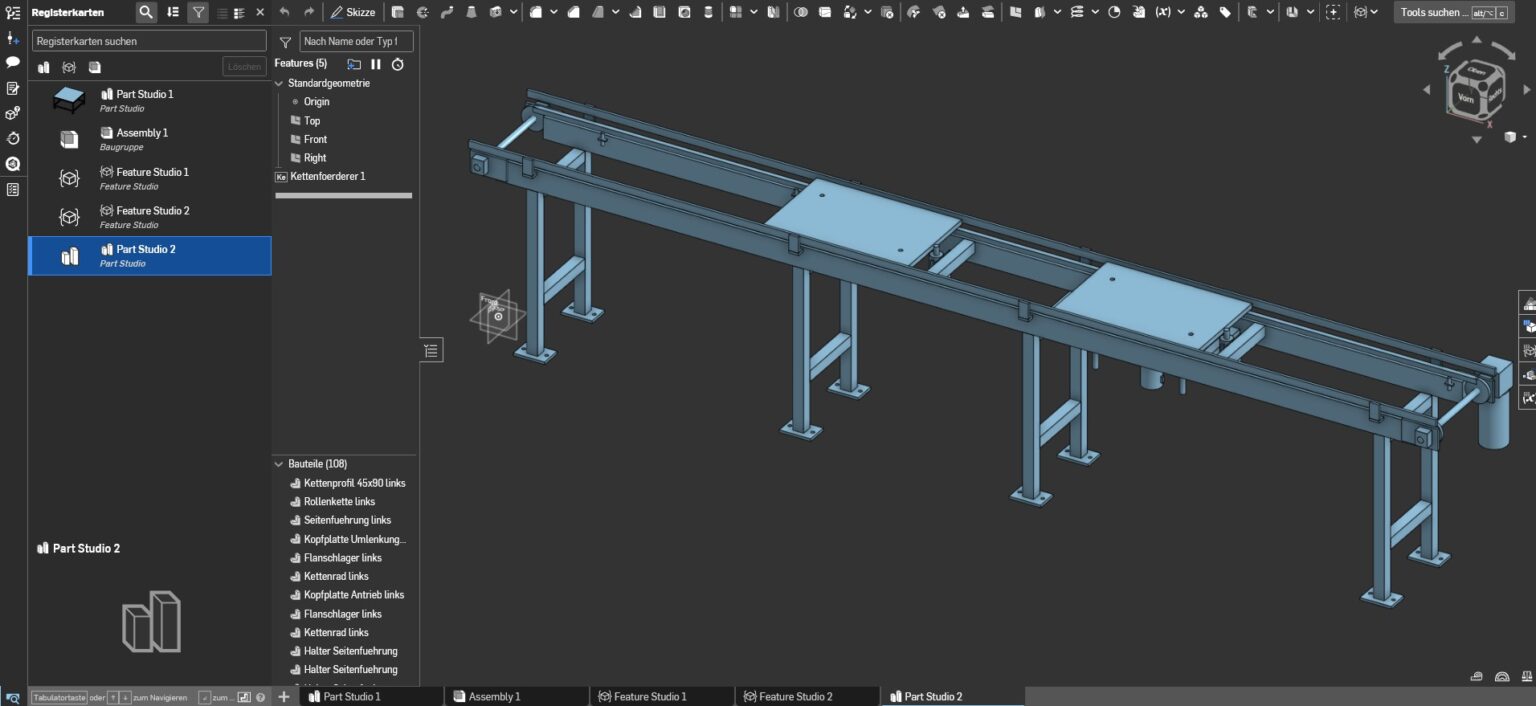Switch to the Assembly 1 bottom tab
The width and height of the screenshot is (1536, 706).
tap(516, 696)
